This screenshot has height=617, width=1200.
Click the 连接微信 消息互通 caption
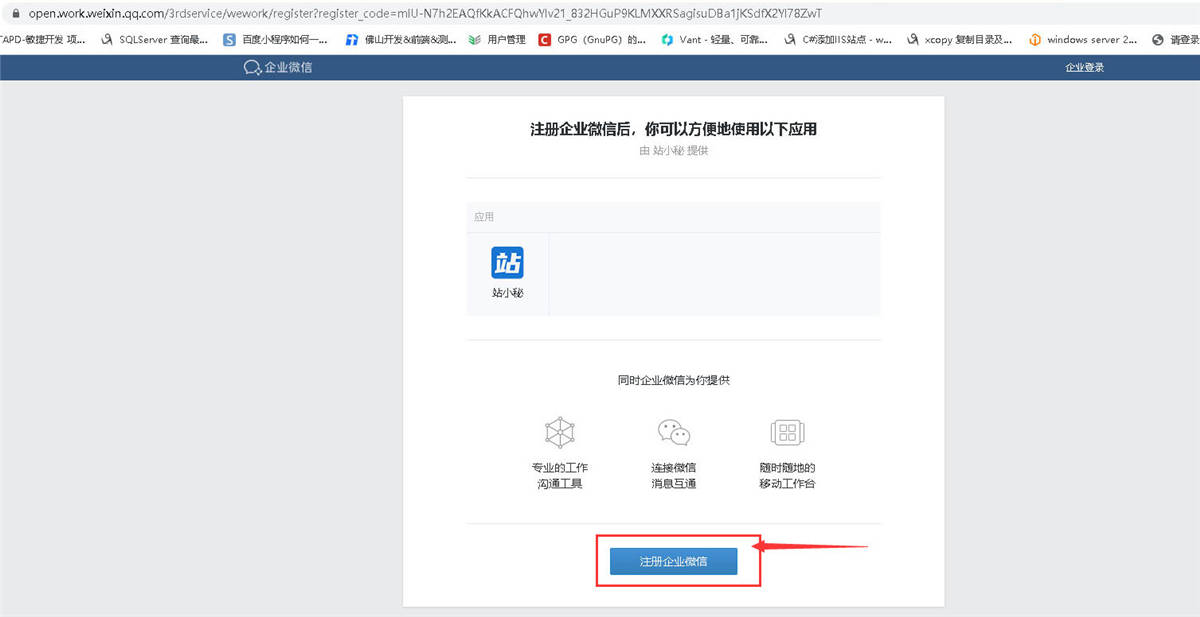[x=673, y=476]
